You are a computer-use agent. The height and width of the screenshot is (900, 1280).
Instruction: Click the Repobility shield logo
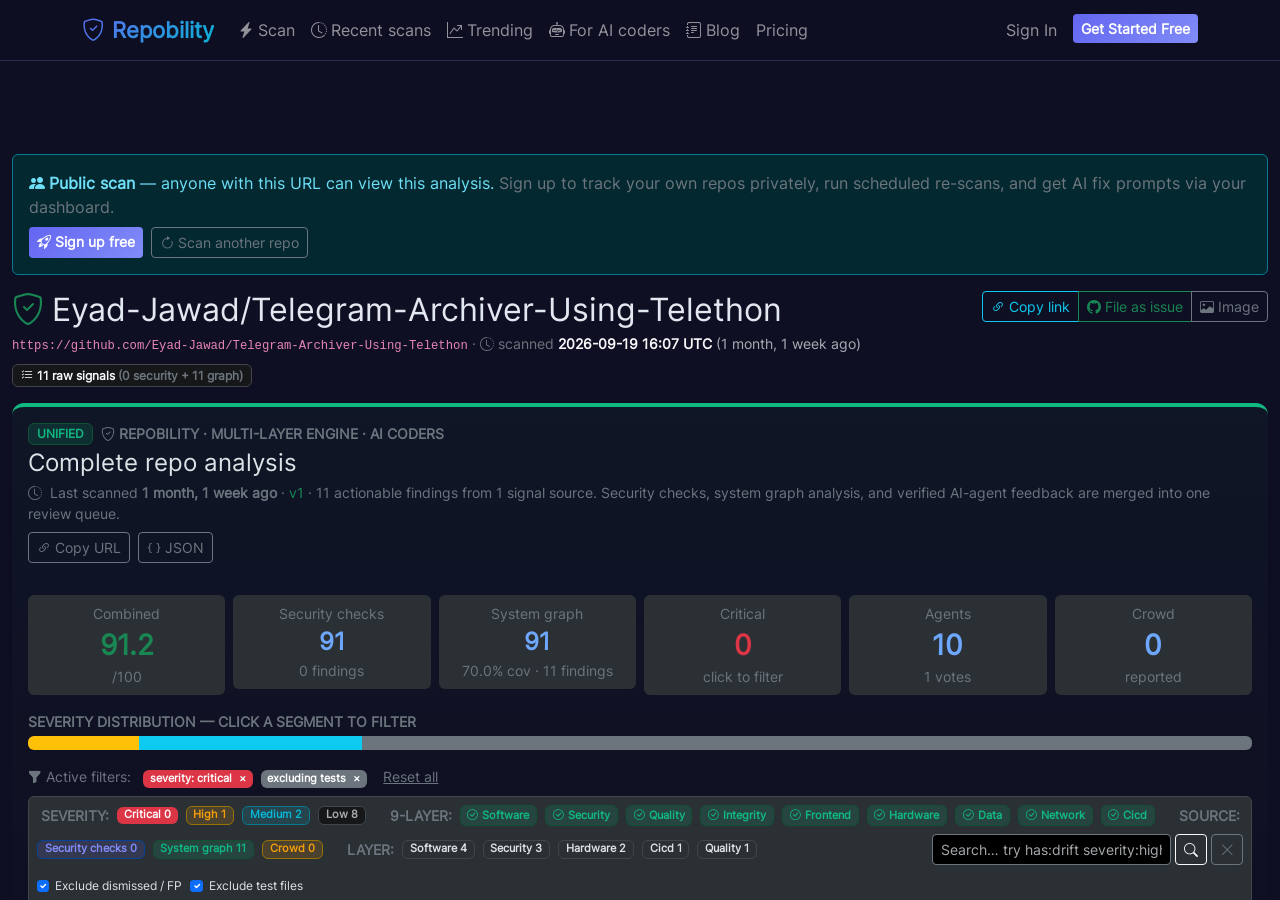pyautogui.click(x=93, y=30)
